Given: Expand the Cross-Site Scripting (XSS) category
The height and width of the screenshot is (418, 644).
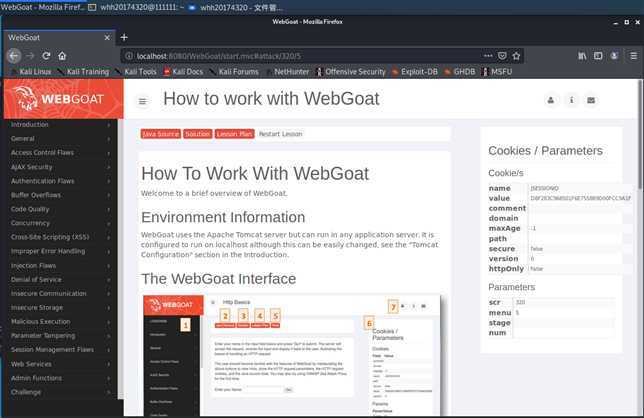Looking at the screenshot, I should pos(60,237).
